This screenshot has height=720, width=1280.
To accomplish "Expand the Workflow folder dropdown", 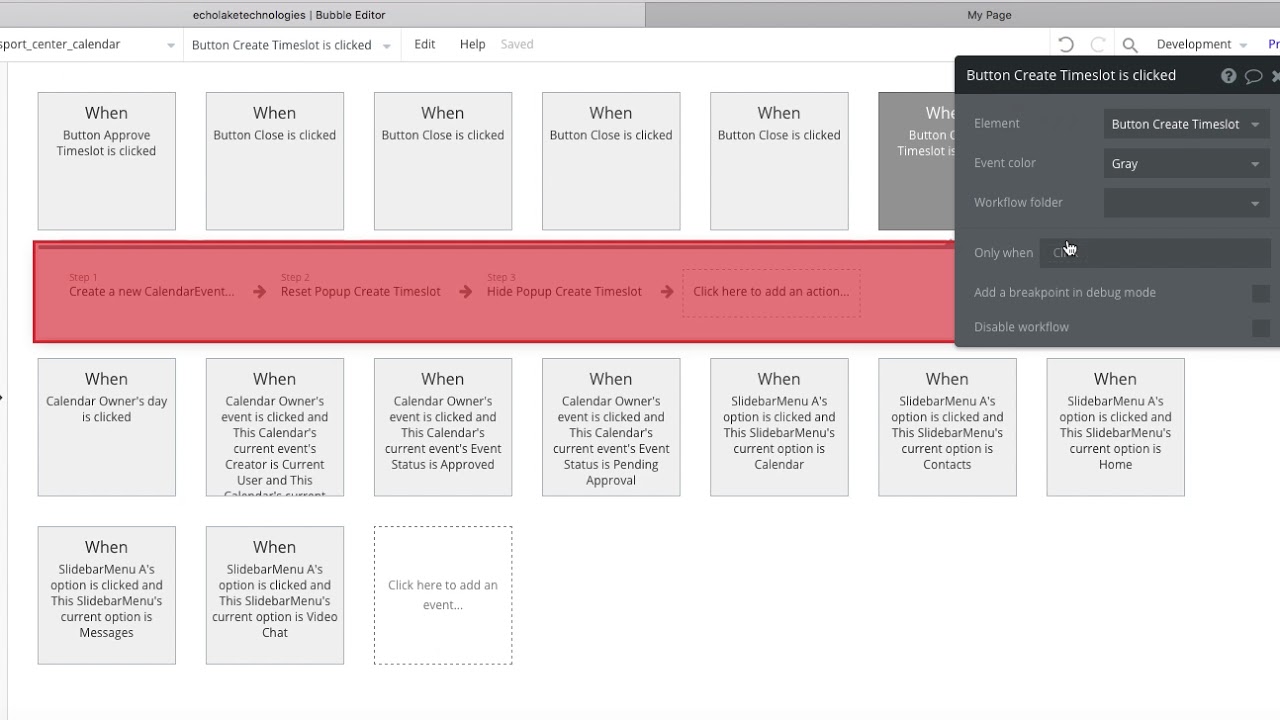I will tap(1187, 203).
